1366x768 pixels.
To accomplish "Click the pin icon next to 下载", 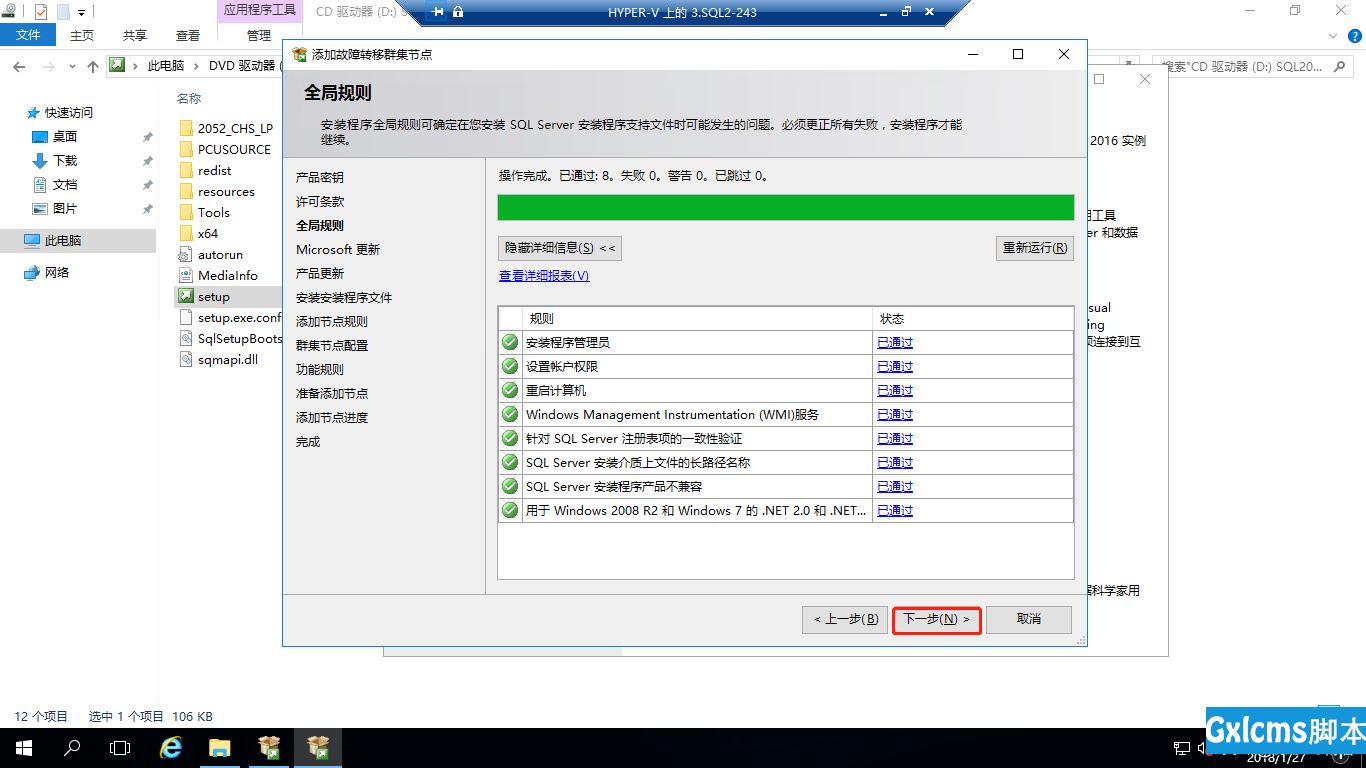I will point(147,161).
